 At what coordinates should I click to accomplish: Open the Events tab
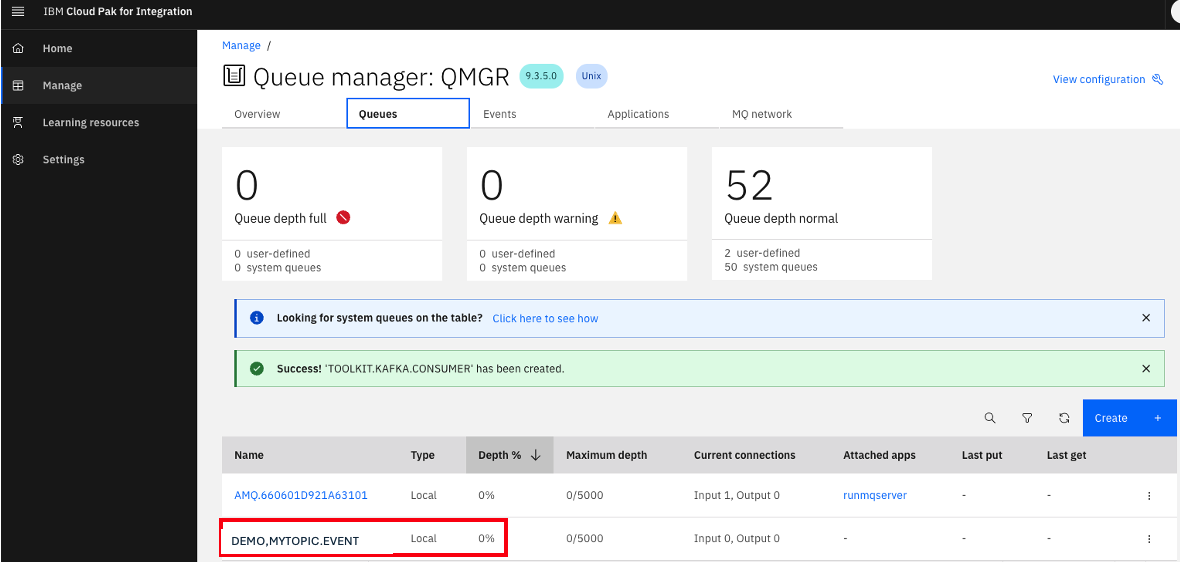[499, 114]
